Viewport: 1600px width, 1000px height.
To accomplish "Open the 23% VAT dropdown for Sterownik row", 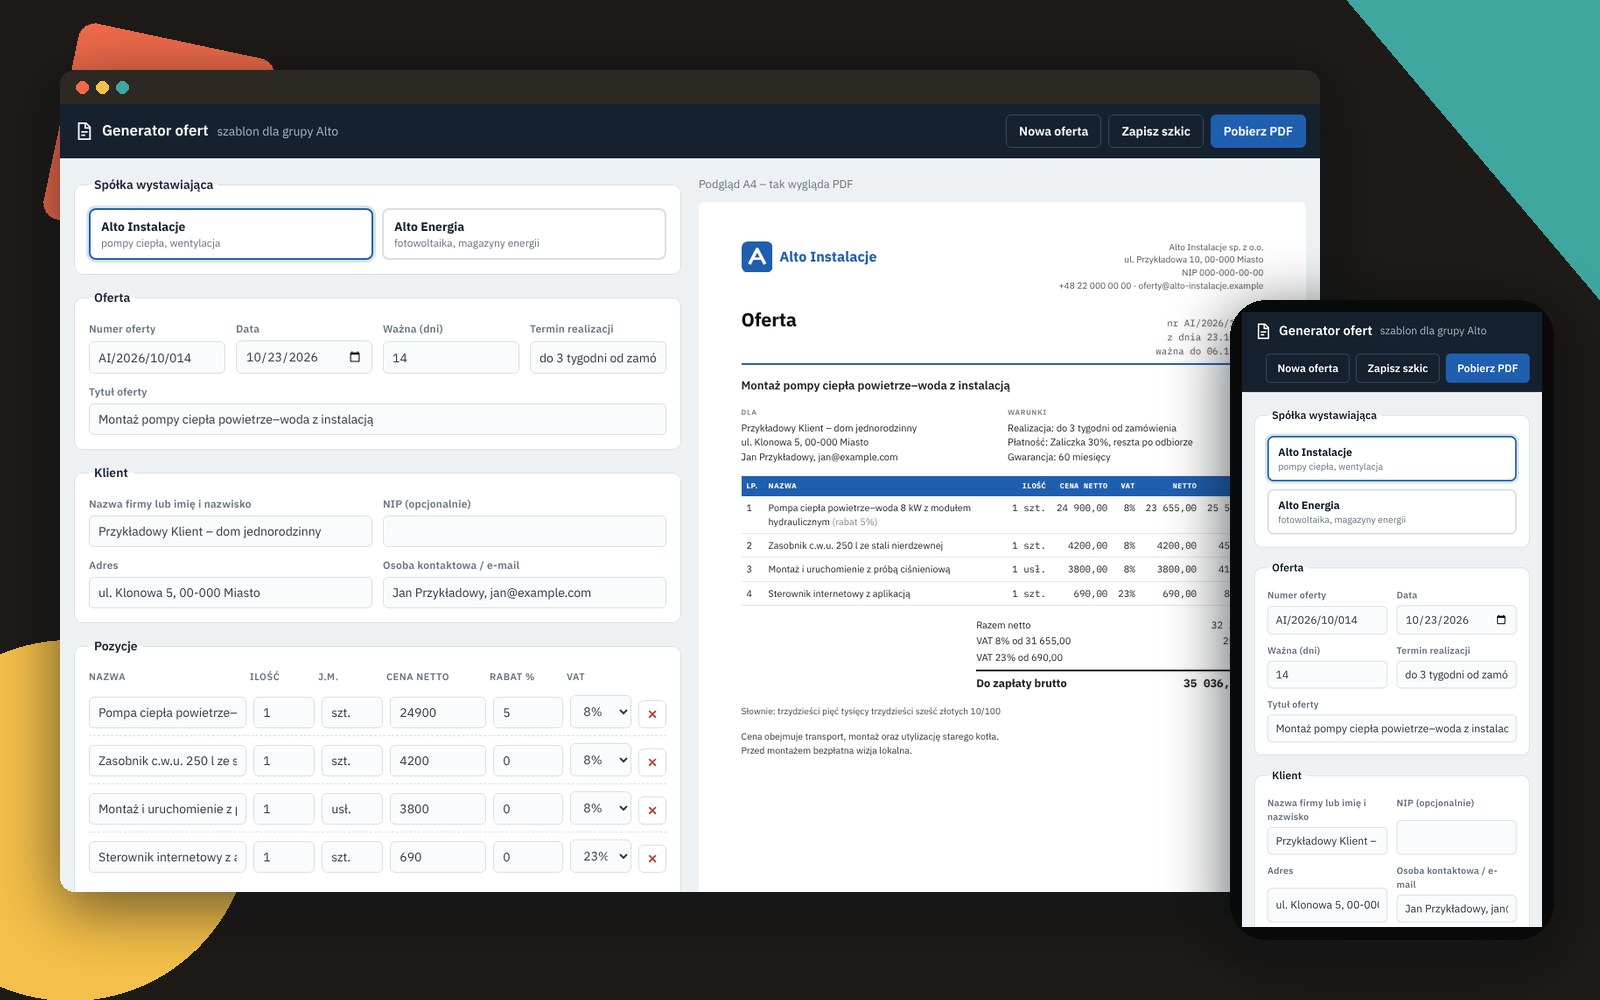I will pyautogui.click(x=601, y=856).
